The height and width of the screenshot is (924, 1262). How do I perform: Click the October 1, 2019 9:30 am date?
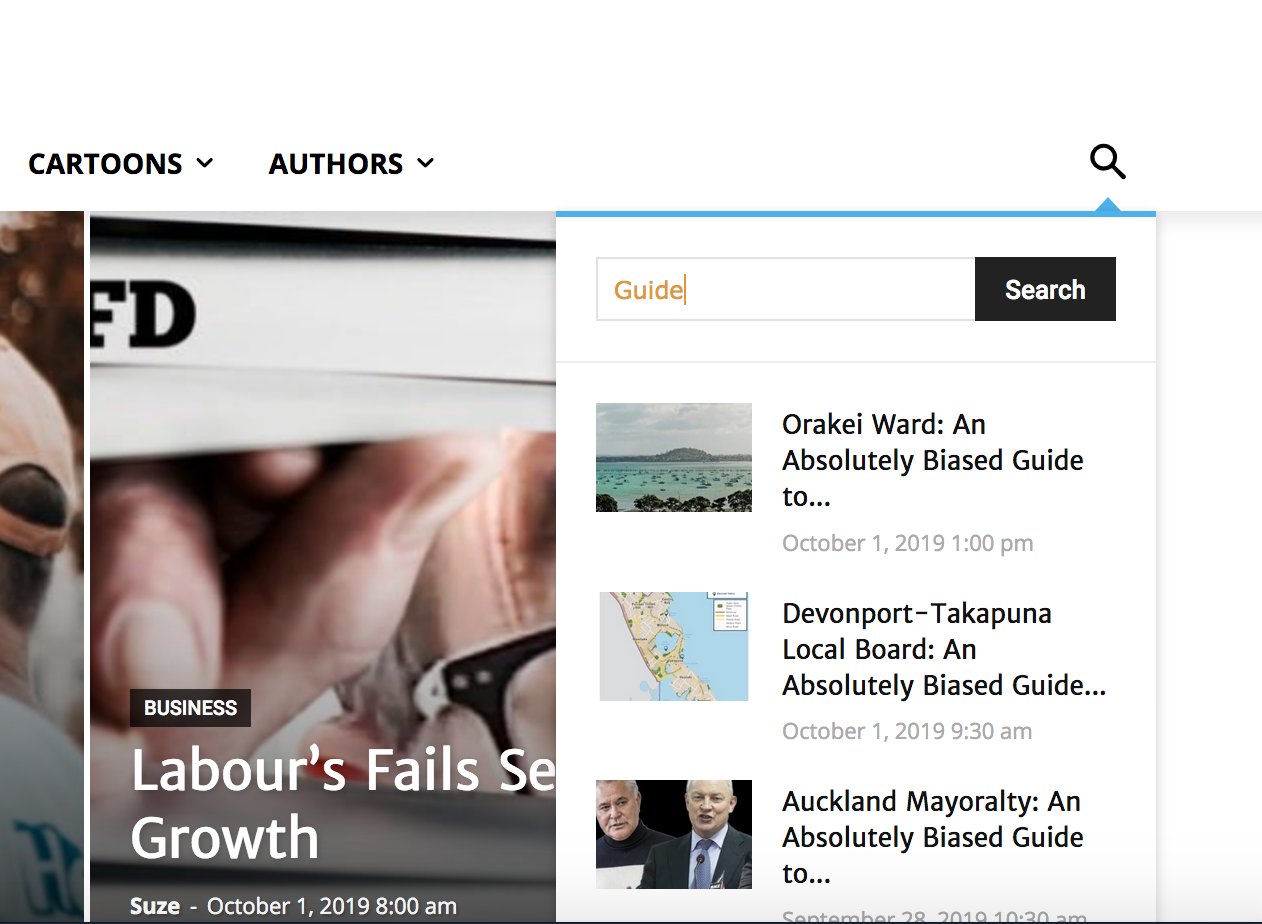coord(907,731)
